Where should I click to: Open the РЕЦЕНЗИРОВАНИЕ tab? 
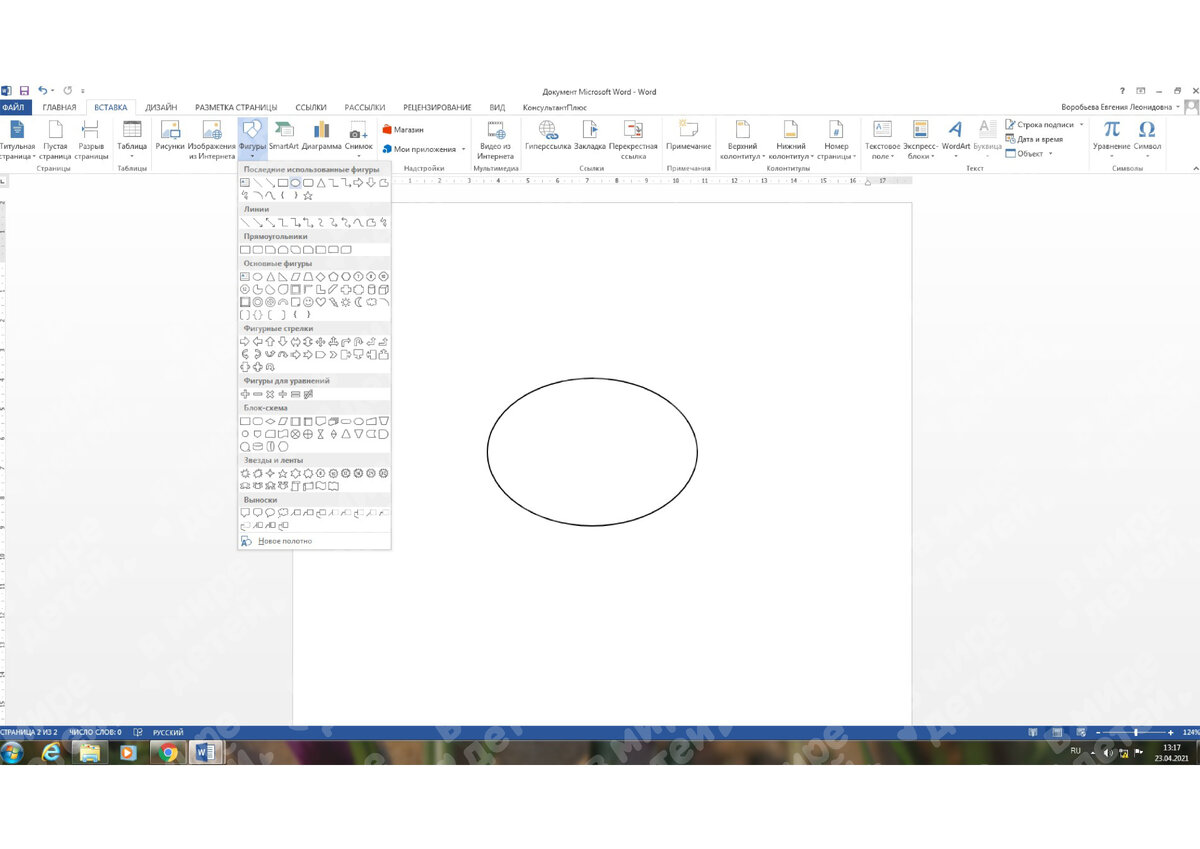(x=437, y=107)
